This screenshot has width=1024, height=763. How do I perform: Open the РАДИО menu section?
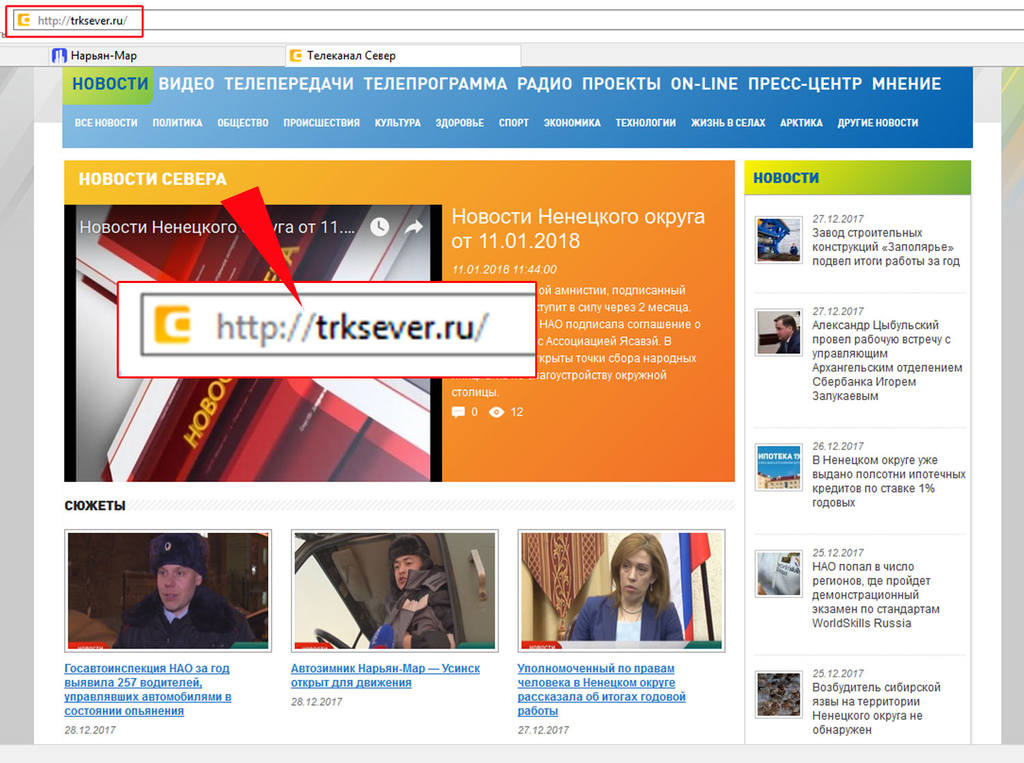pyautogui.click(x=545, y=84)
